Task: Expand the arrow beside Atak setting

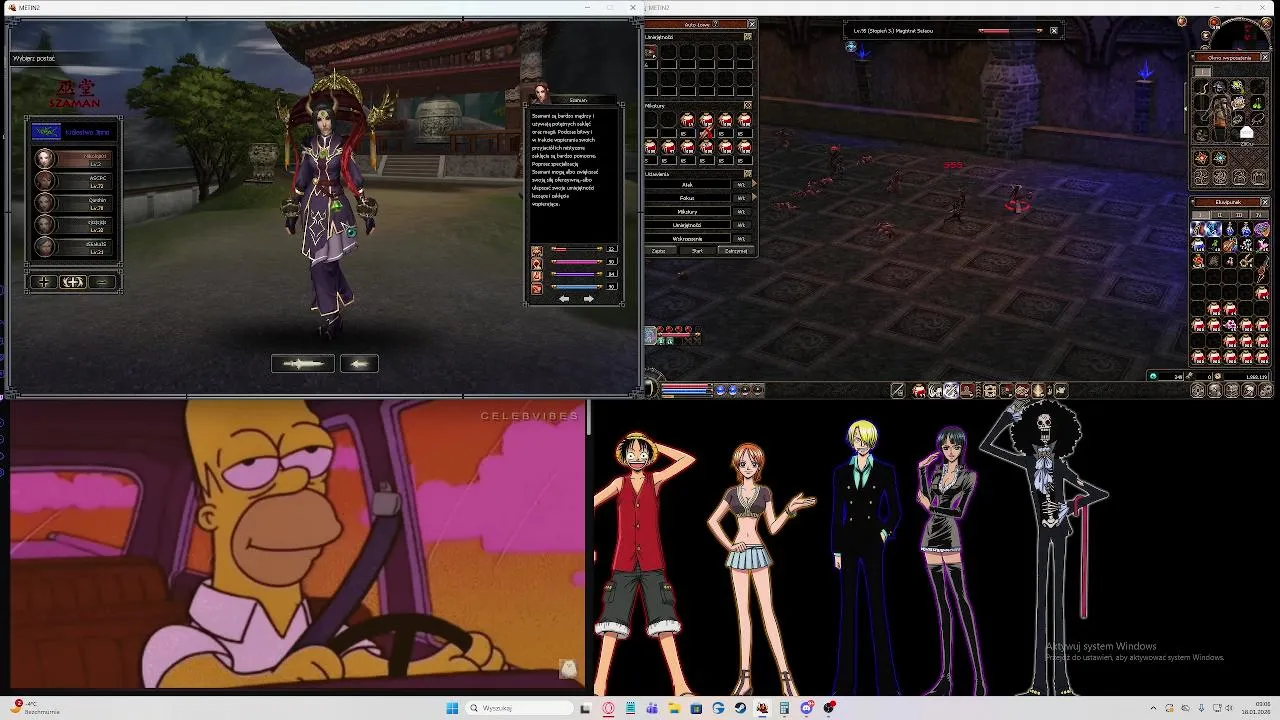Action: [x=754, y=184]
